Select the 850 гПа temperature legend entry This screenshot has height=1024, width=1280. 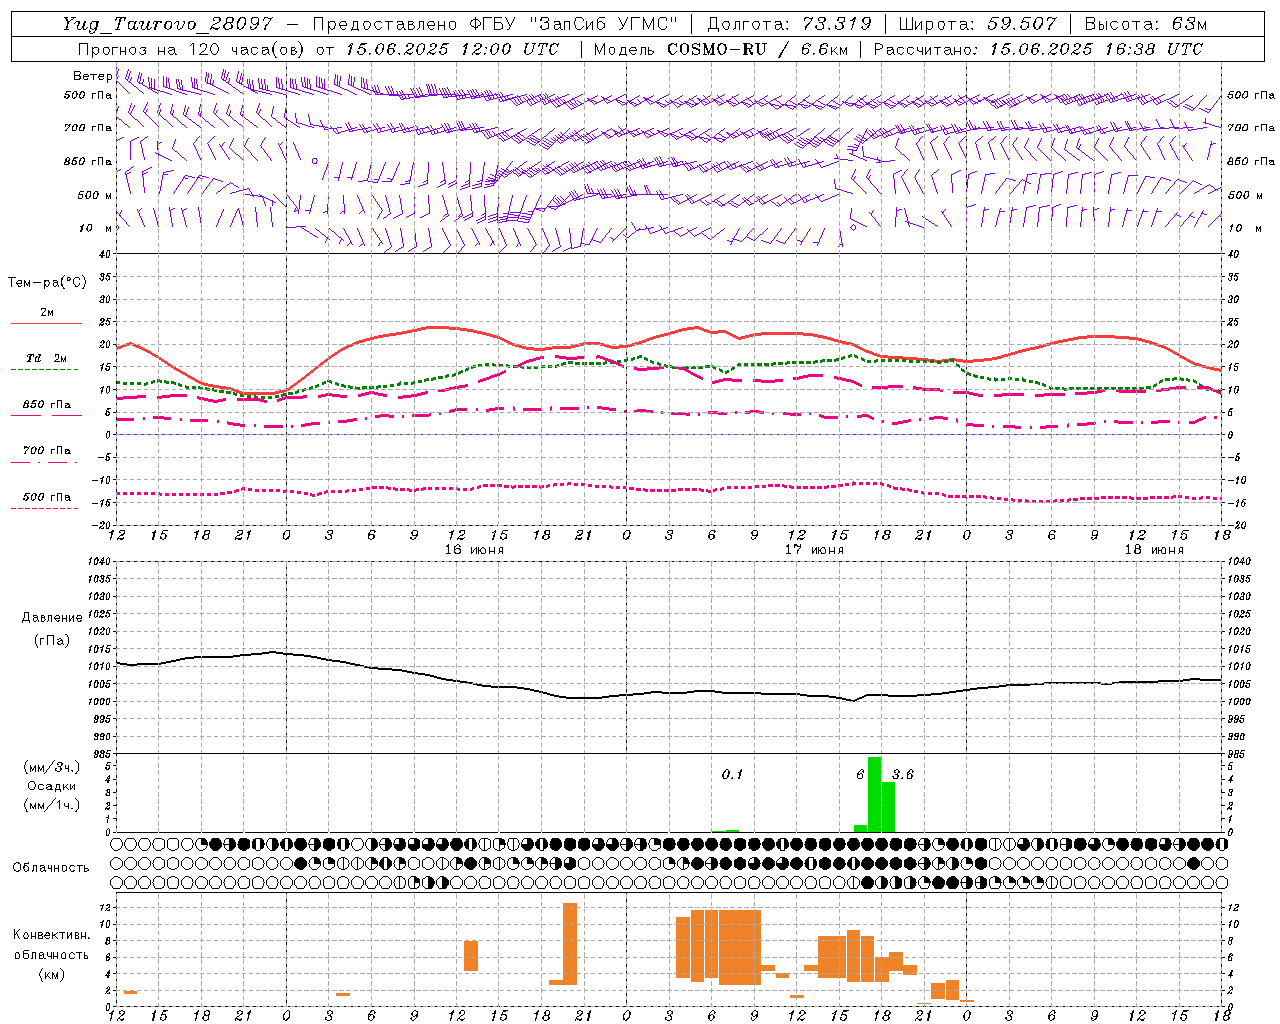pyautogui.click(x=47, y=405)
